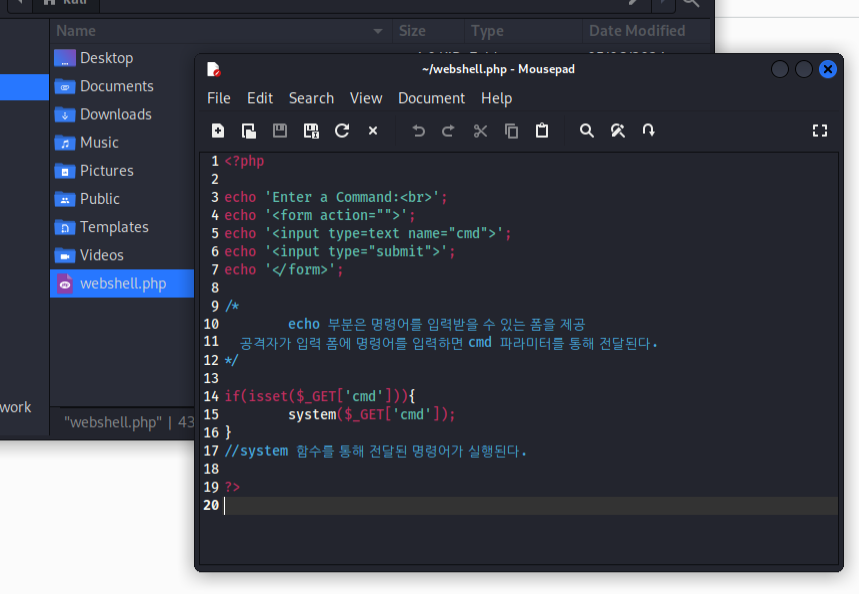Click the '<?php' text on line 1
The width and height of the screenshot is (859, 594).
244,161
